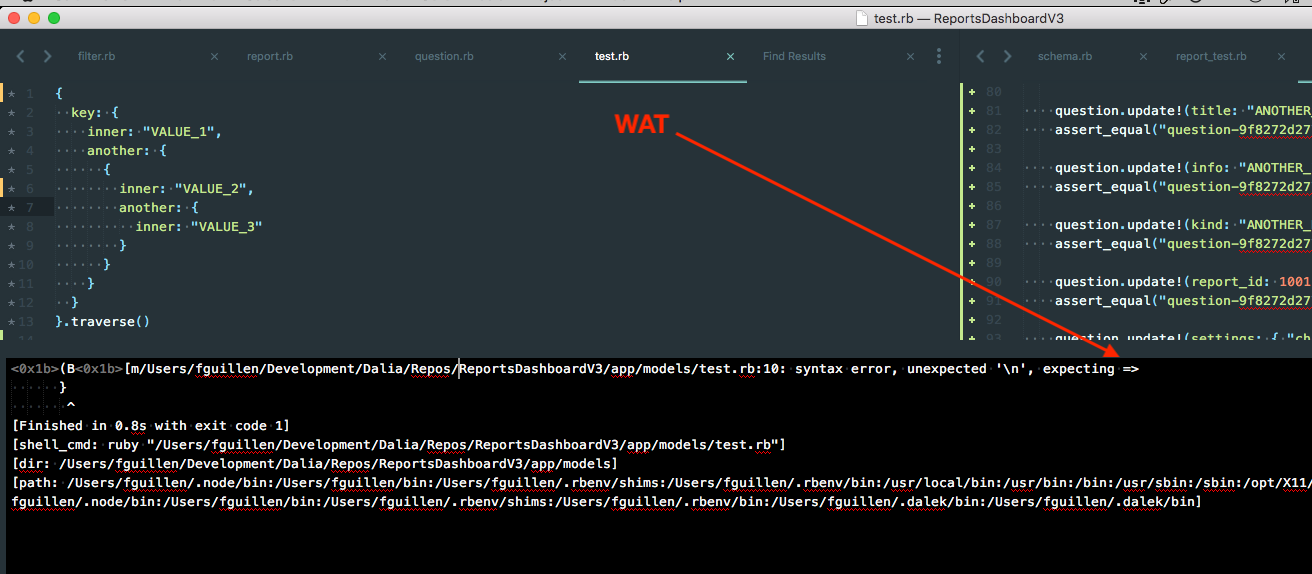
Task: Switch to the report.rb tab
Action: [270, 56]
